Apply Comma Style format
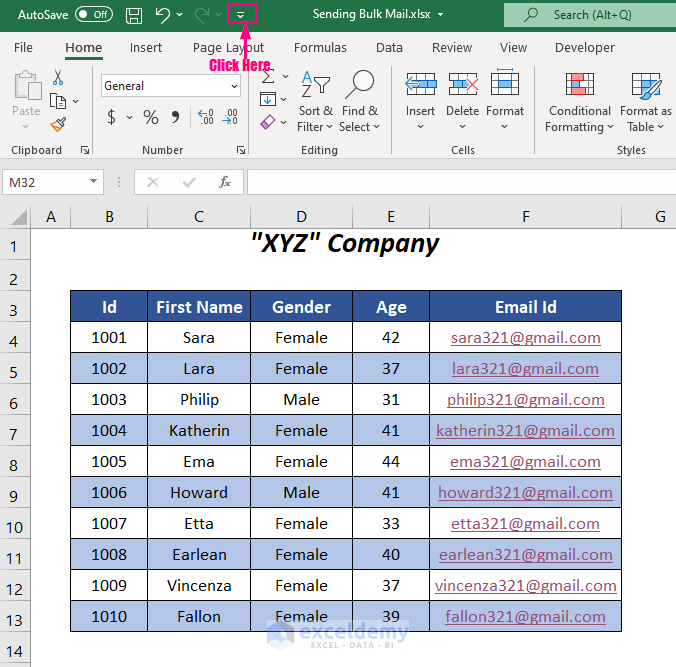The image size is (676, 667). click(175, 117)
